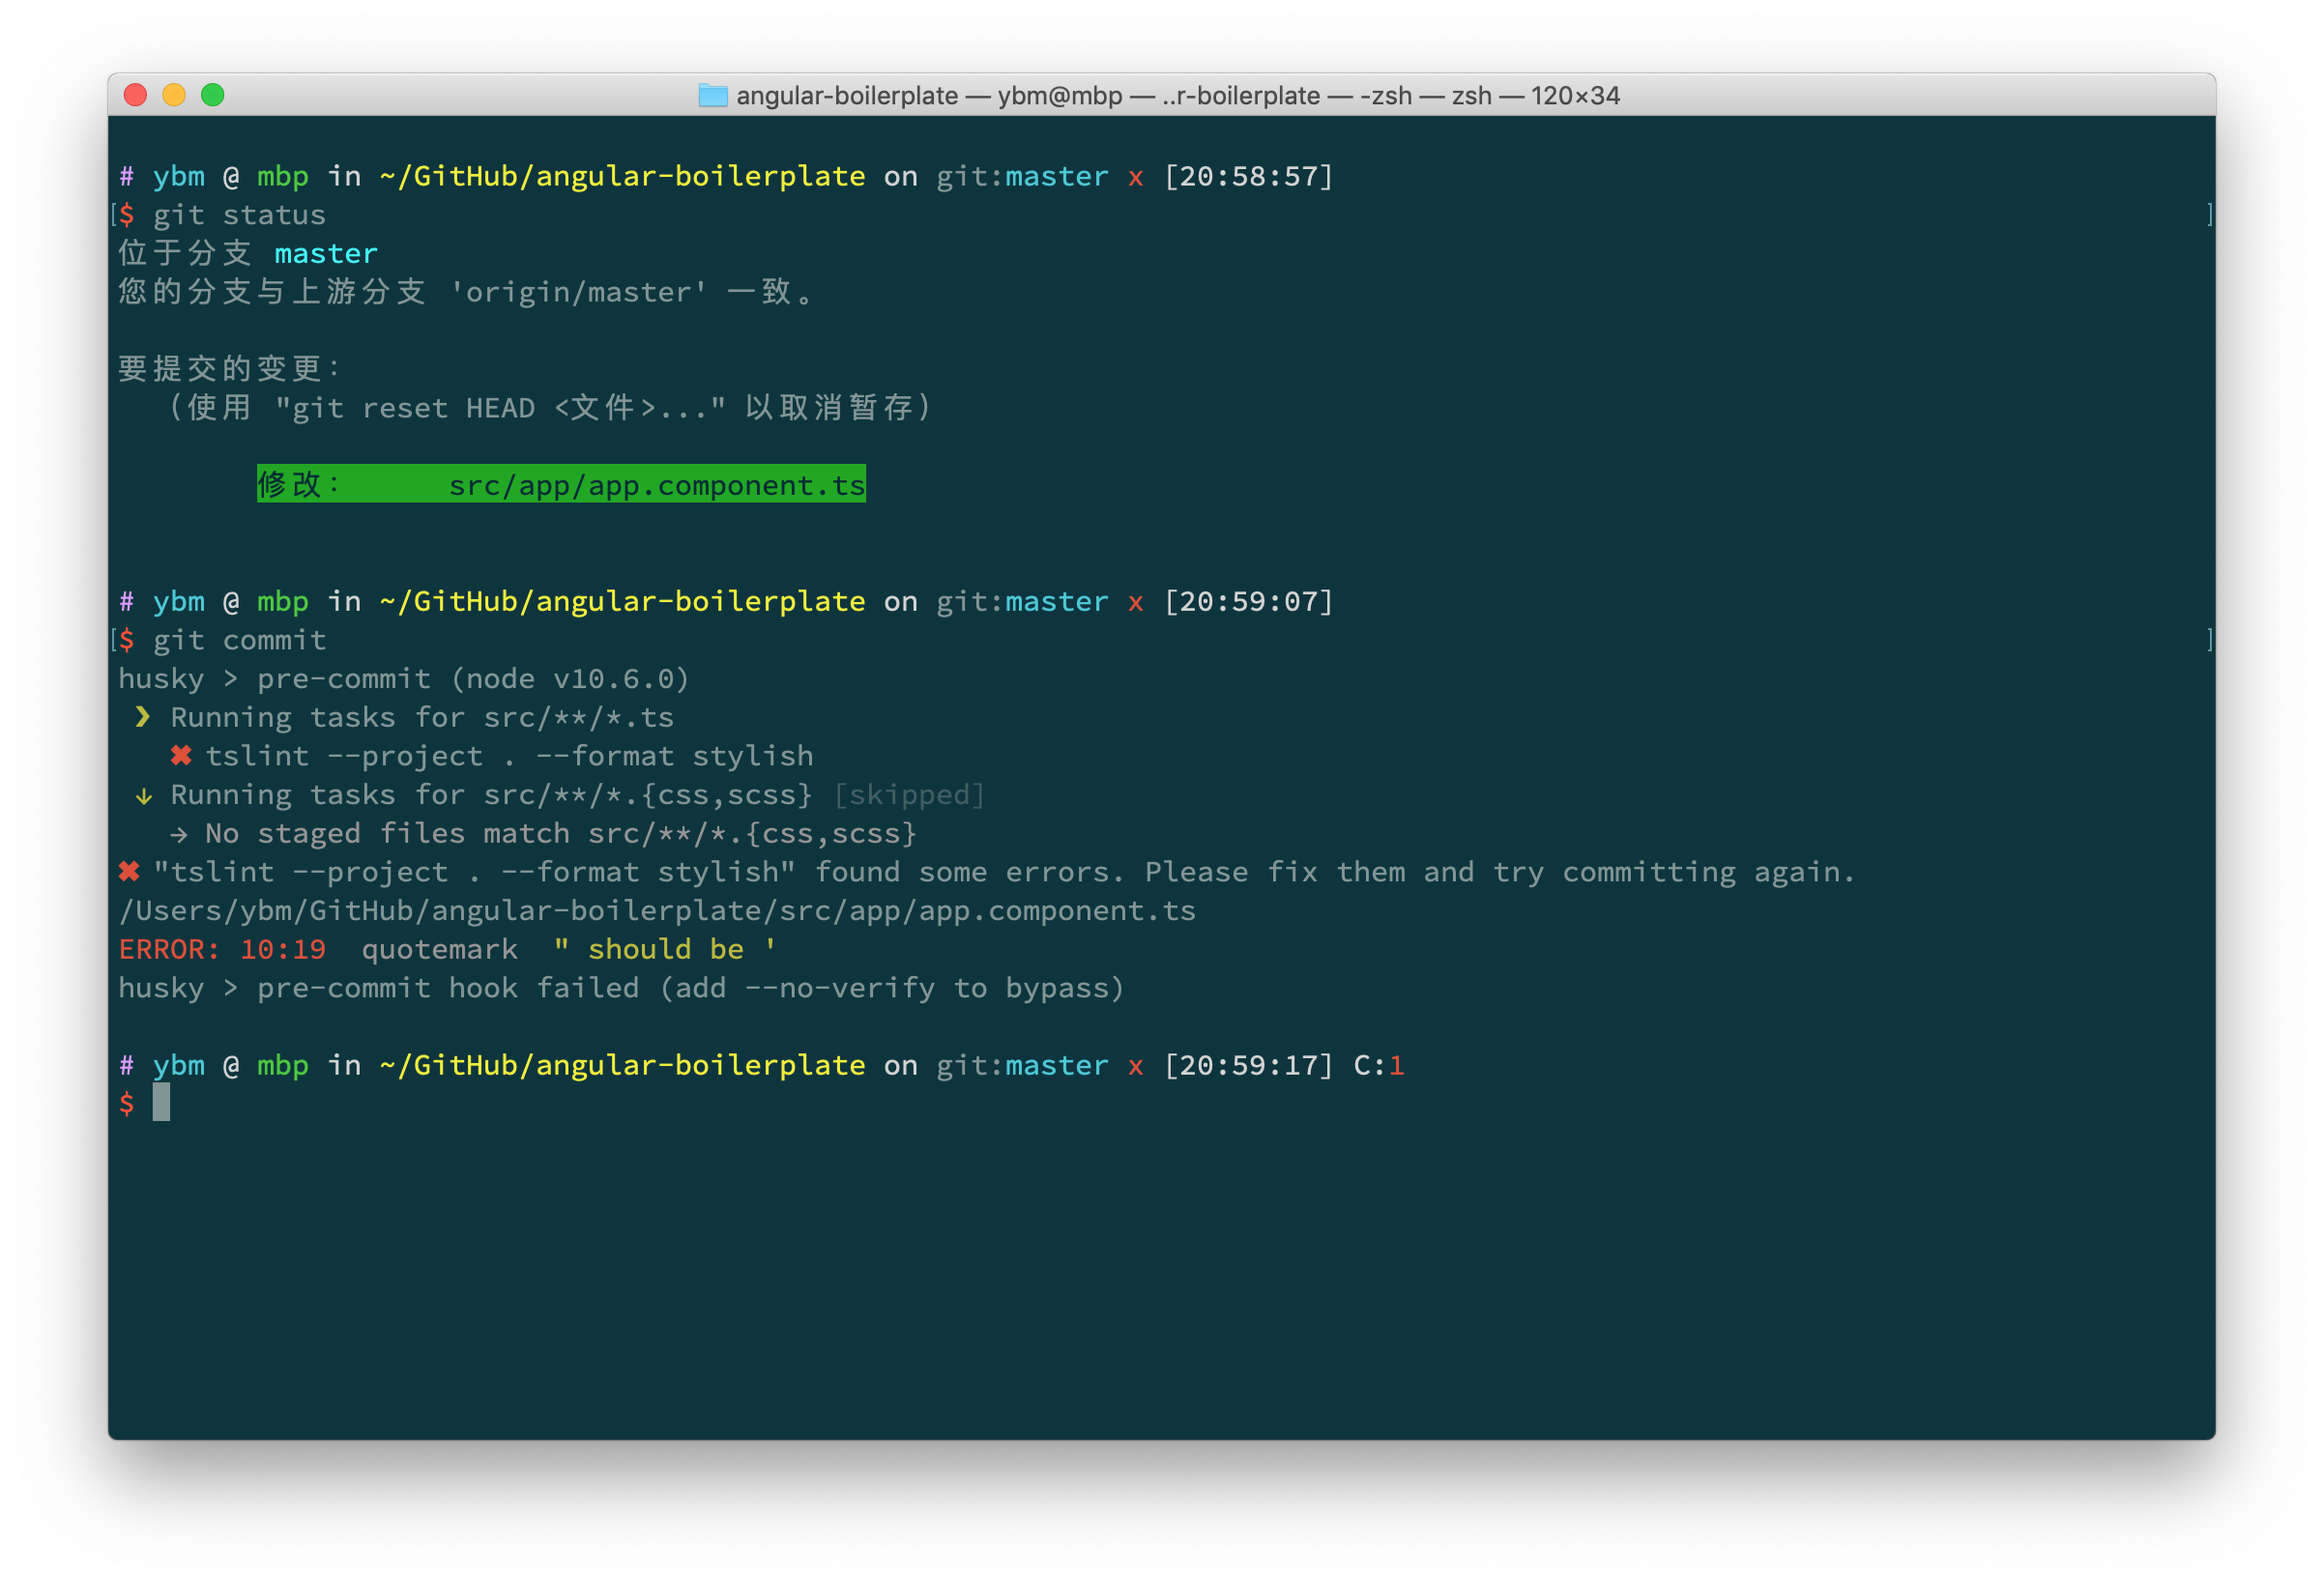Click the '要提交的变更：' heading
Viewport: 2324px width, 1583px height.
(231, 369)
